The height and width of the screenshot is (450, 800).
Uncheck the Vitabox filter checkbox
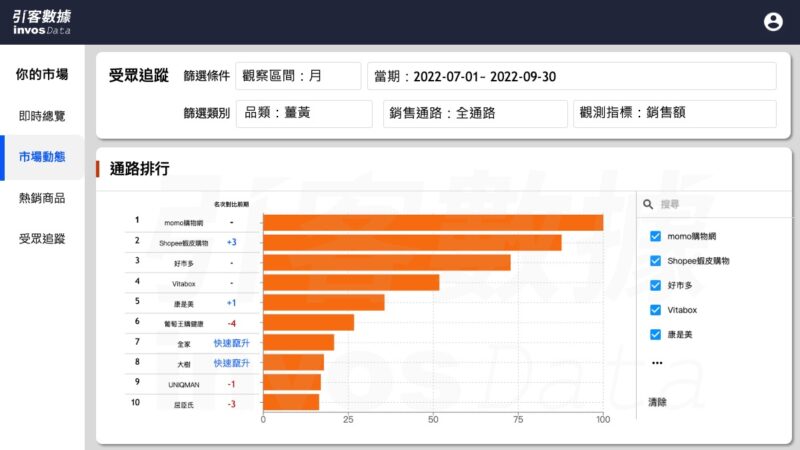click(x=656, y=310)
